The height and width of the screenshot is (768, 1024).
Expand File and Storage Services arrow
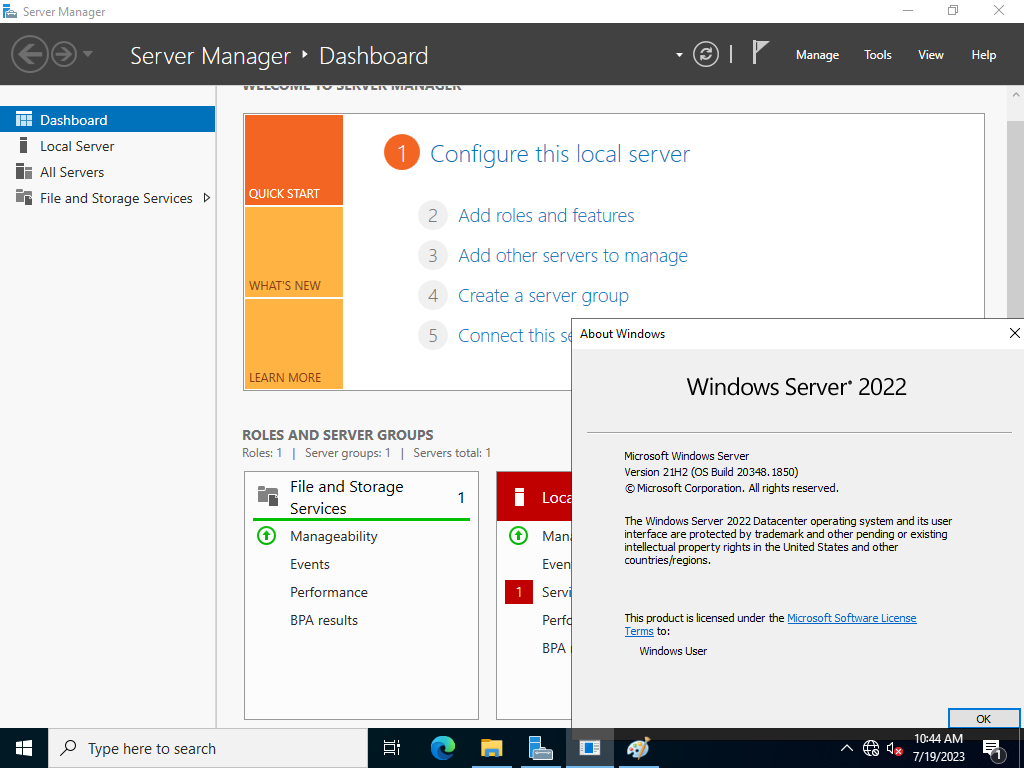coord(207,198)
